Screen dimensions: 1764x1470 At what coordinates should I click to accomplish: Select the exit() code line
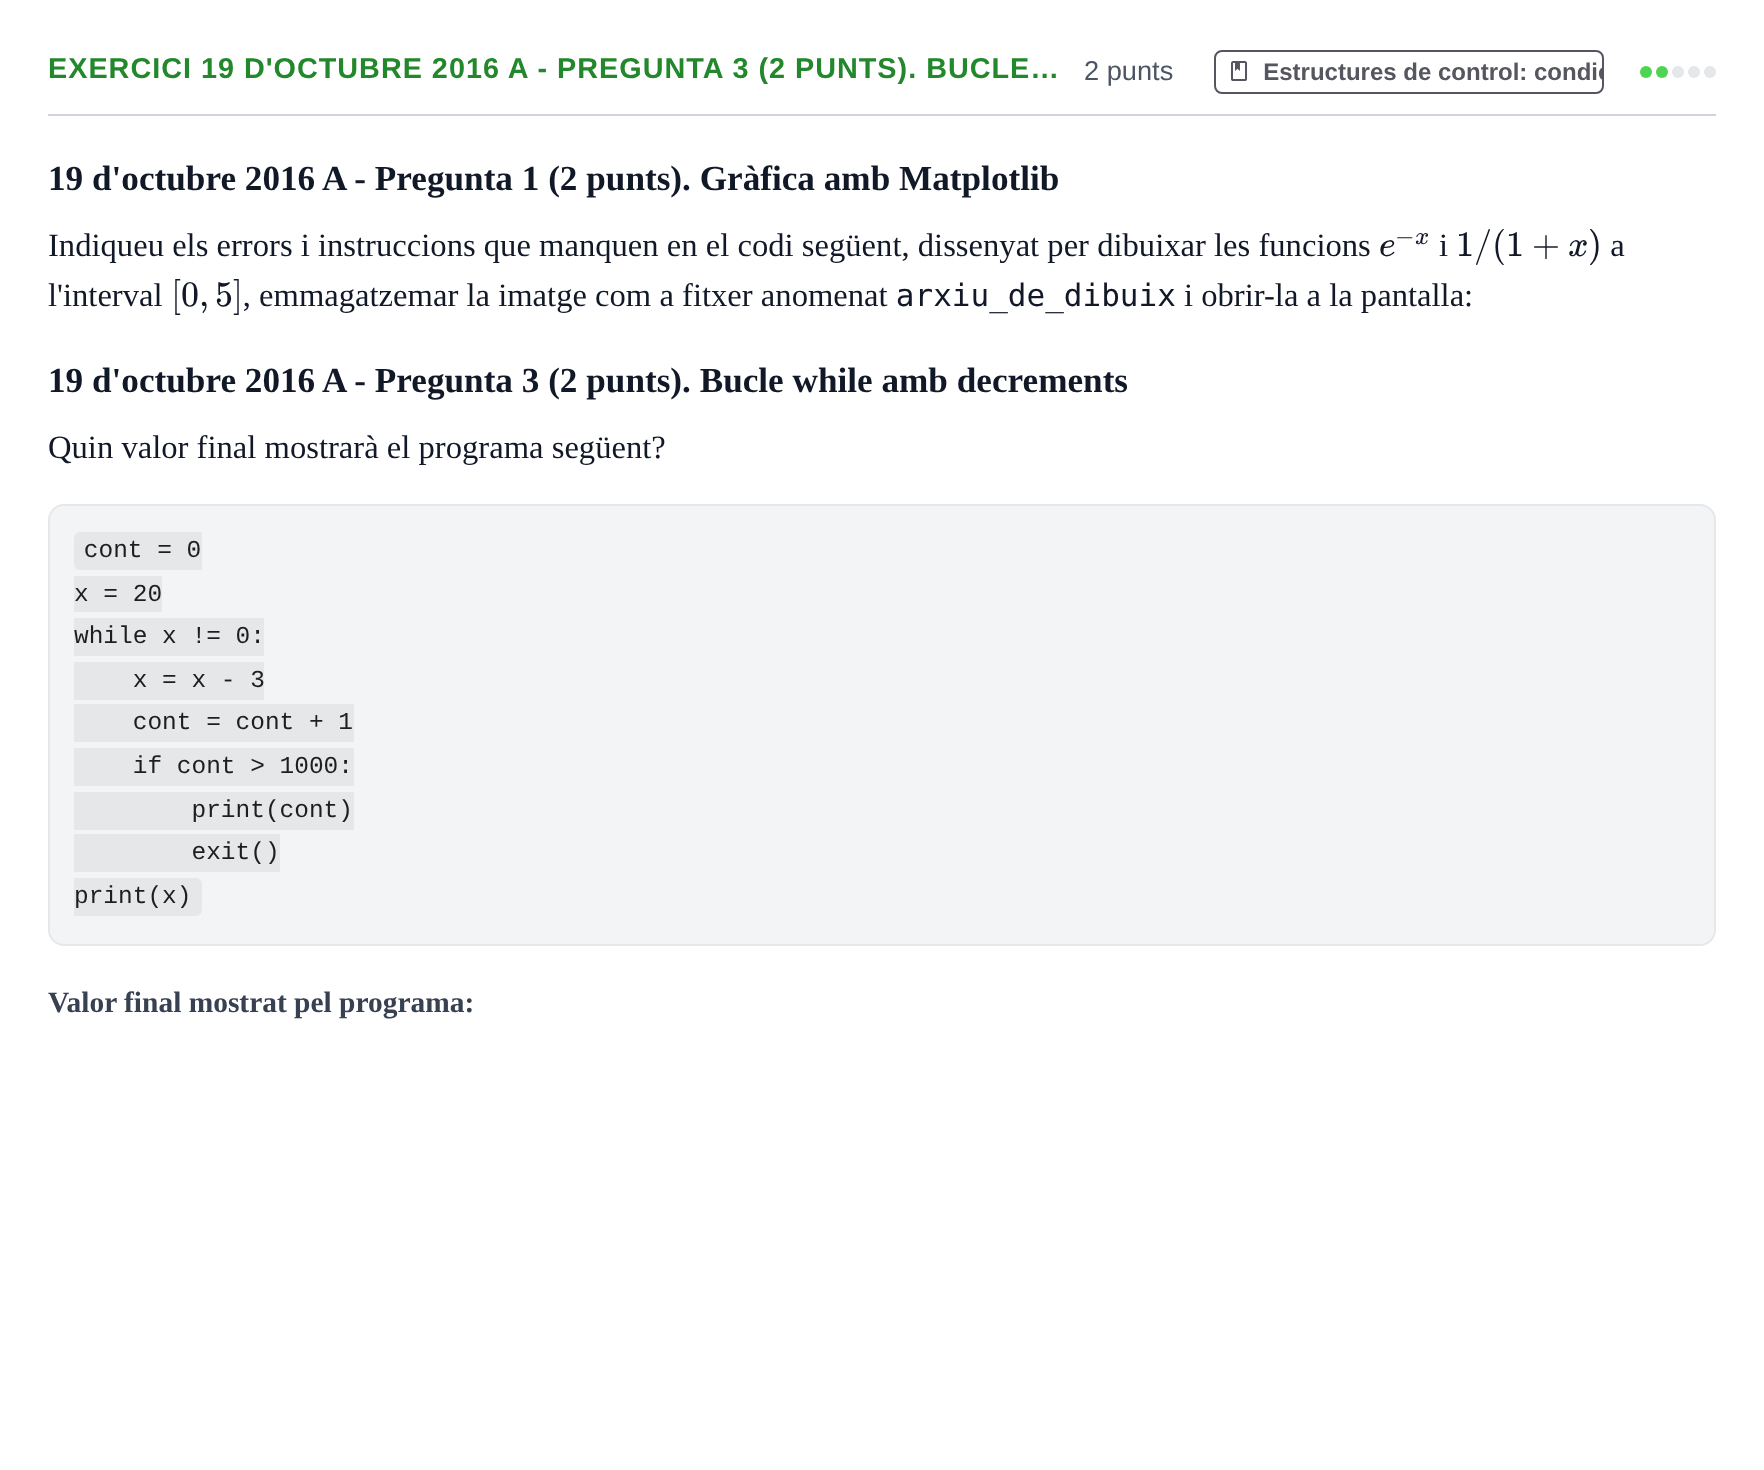pyautogui.click(x=177, y=852)
